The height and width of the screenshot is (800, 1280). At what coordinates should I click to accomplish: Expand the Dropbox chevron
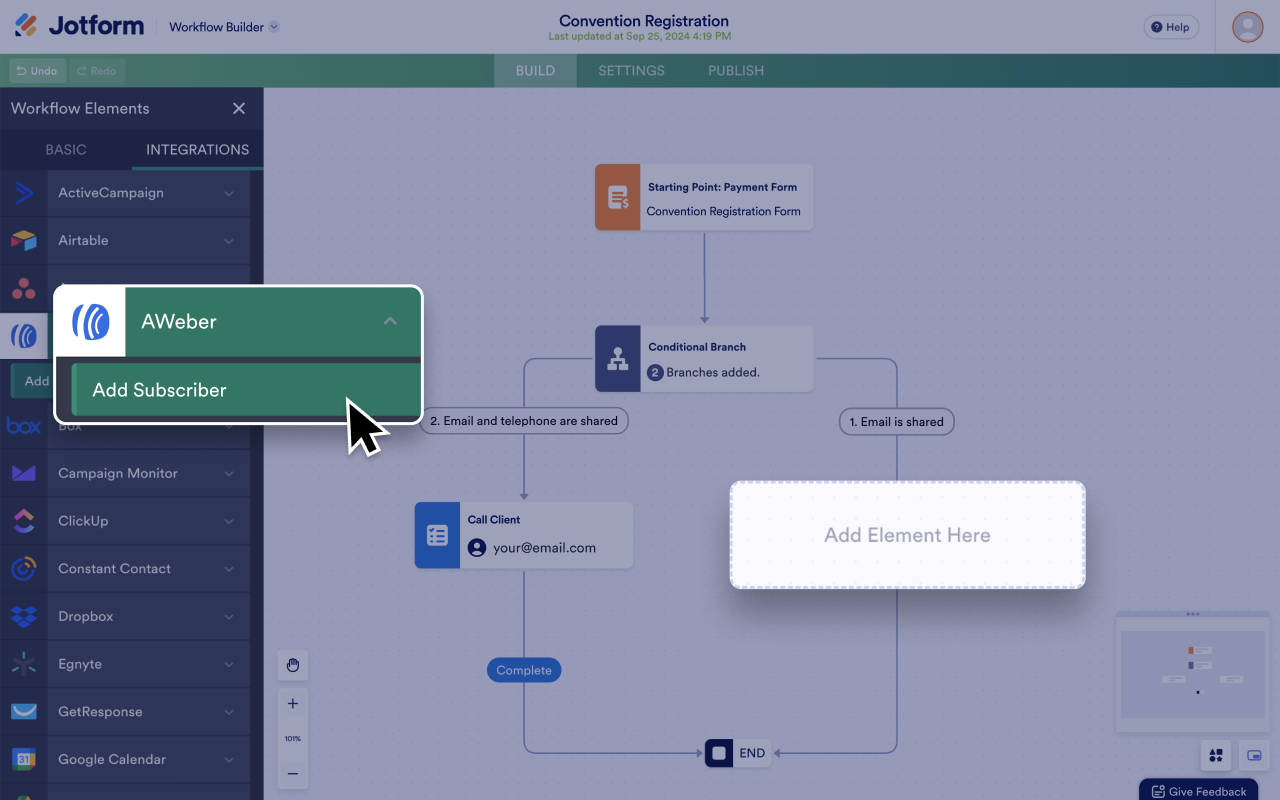(229, 617)
